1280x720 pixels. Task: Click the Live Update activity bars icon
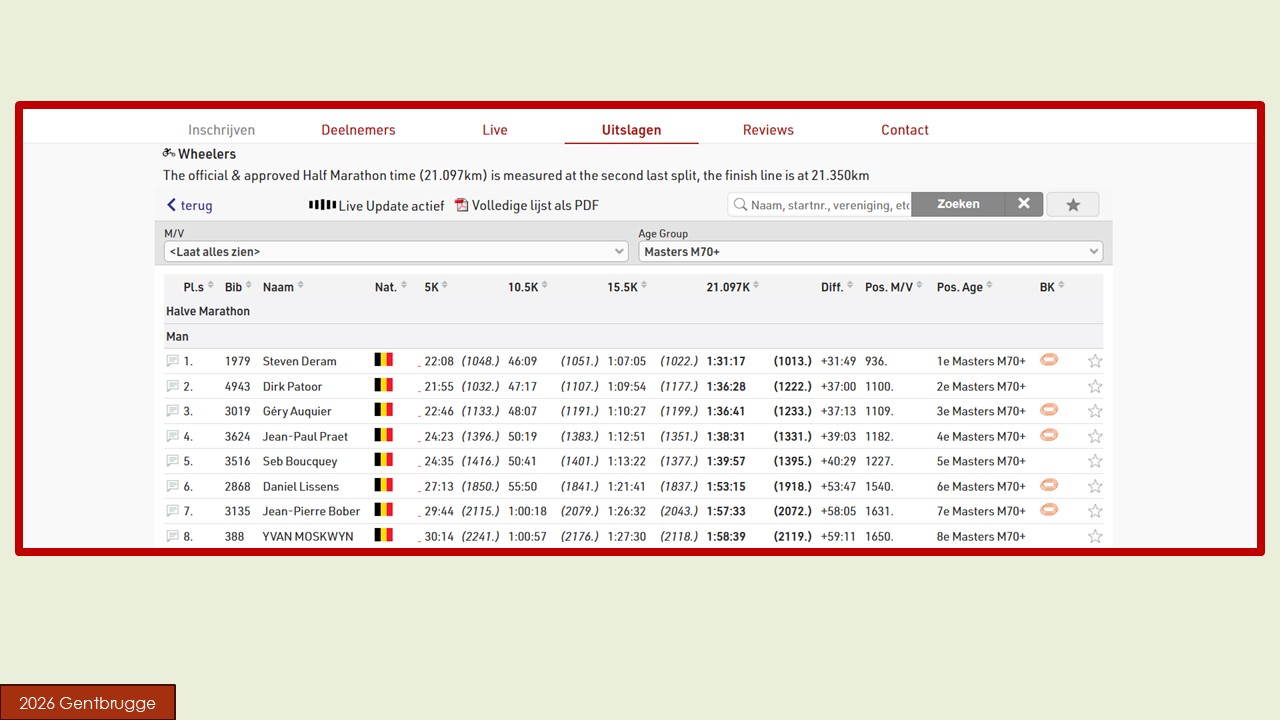tap(322, 205)
